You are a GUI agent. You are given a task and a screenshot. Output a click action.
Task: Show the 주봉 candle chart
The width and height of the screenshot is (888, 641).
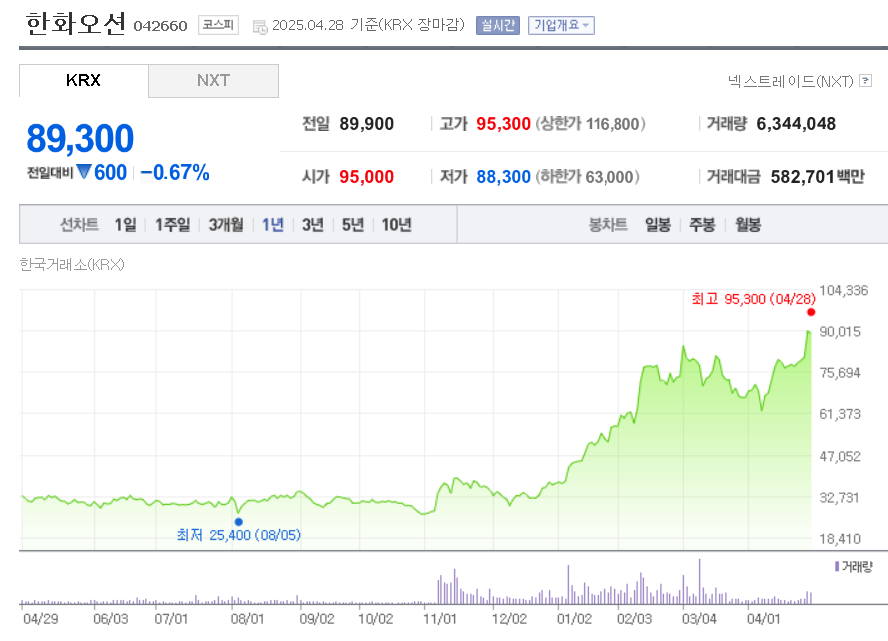pos(702,225)
